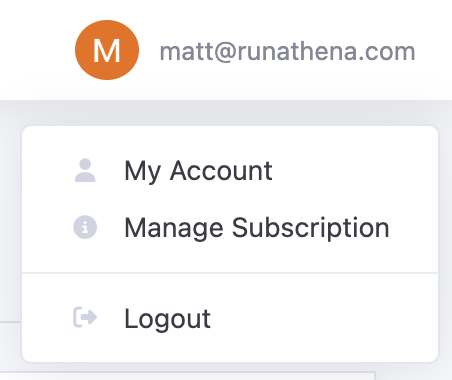Click the icon next to Logout
The image size is (452, 380).
click(x=85, y=317)
